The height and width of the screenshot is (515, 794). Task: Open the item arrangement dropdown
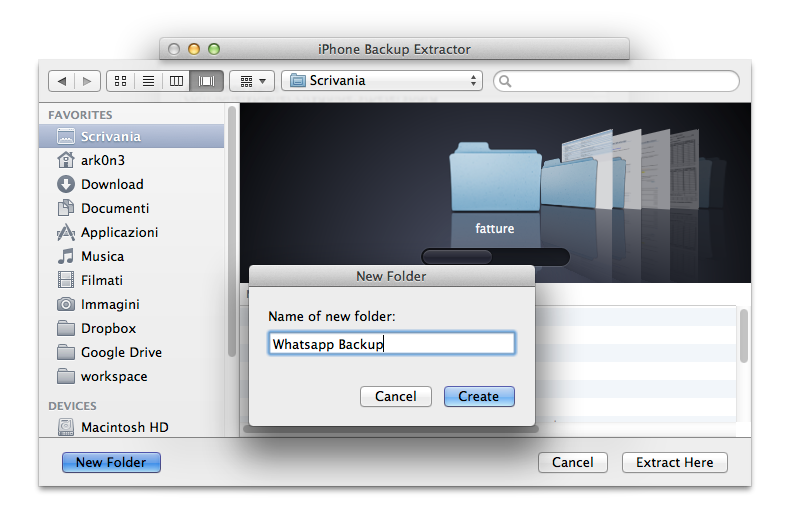tap(252, 81)
